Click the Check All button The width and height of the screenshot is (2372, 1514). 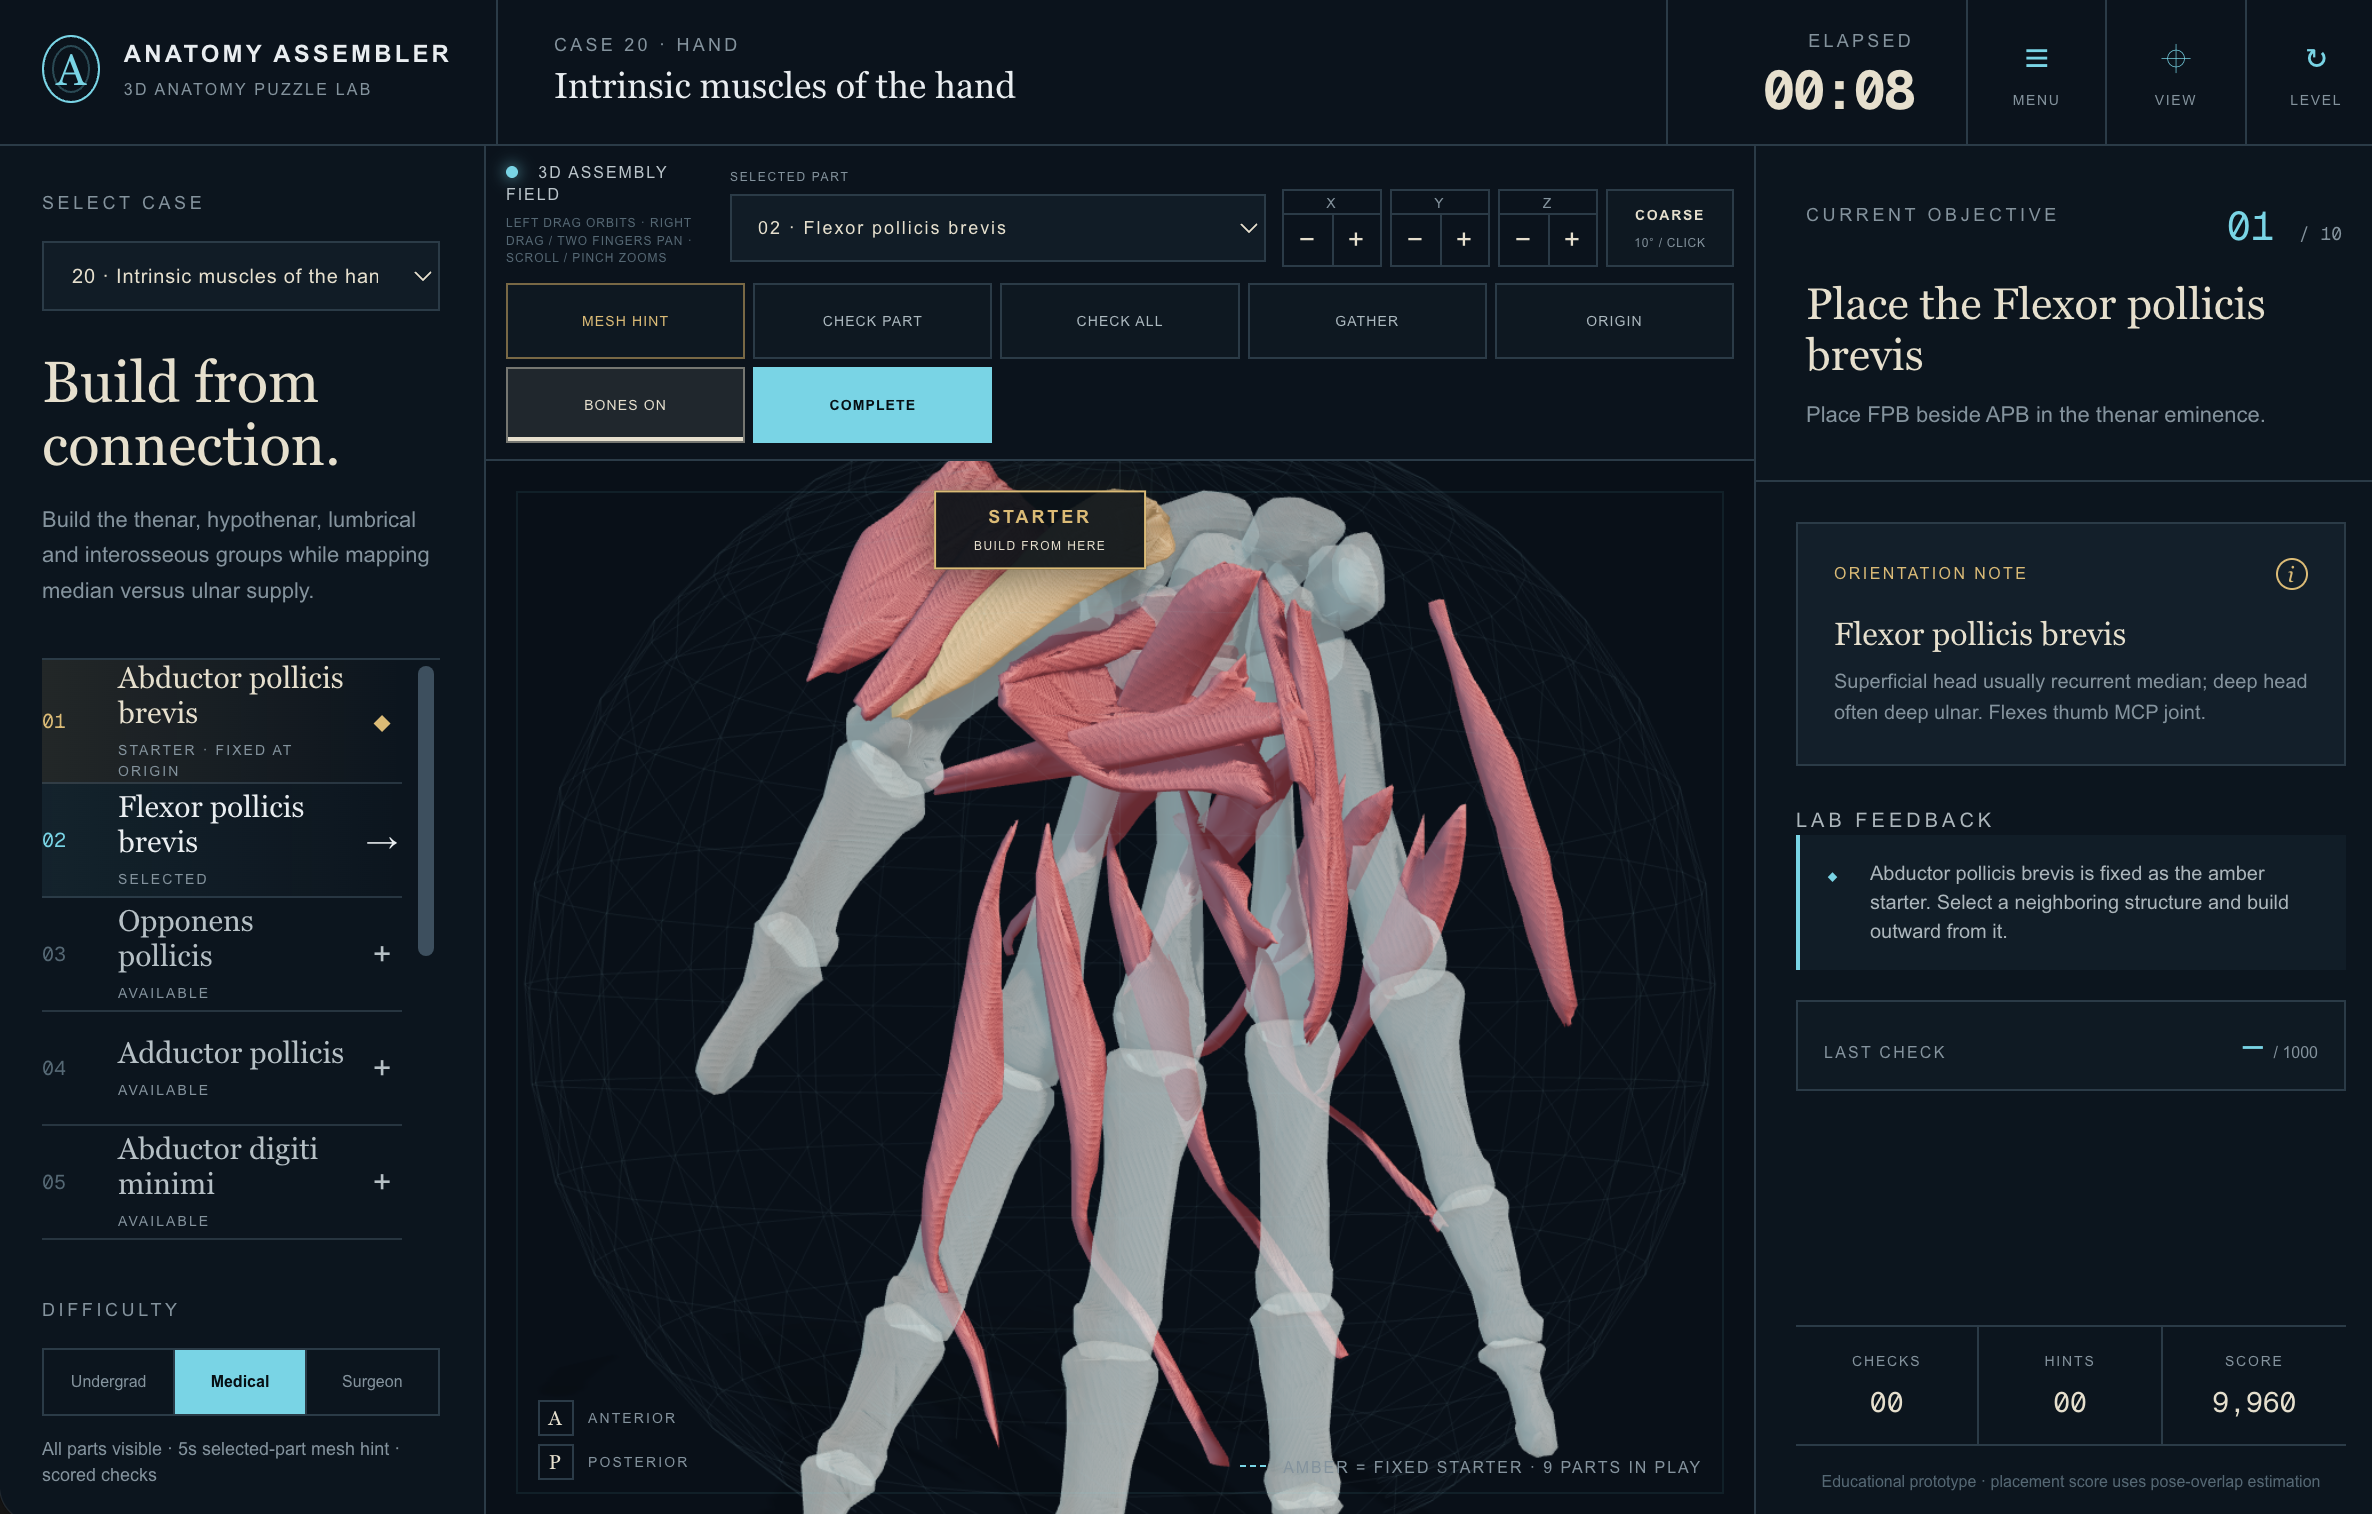[x=1119, y=321]
